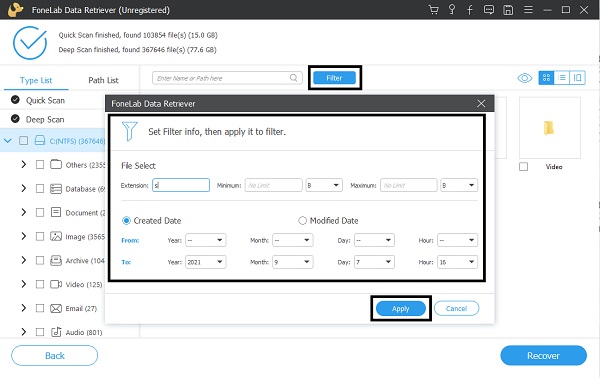Click the FoneLab app logo

tap(15, 10)
